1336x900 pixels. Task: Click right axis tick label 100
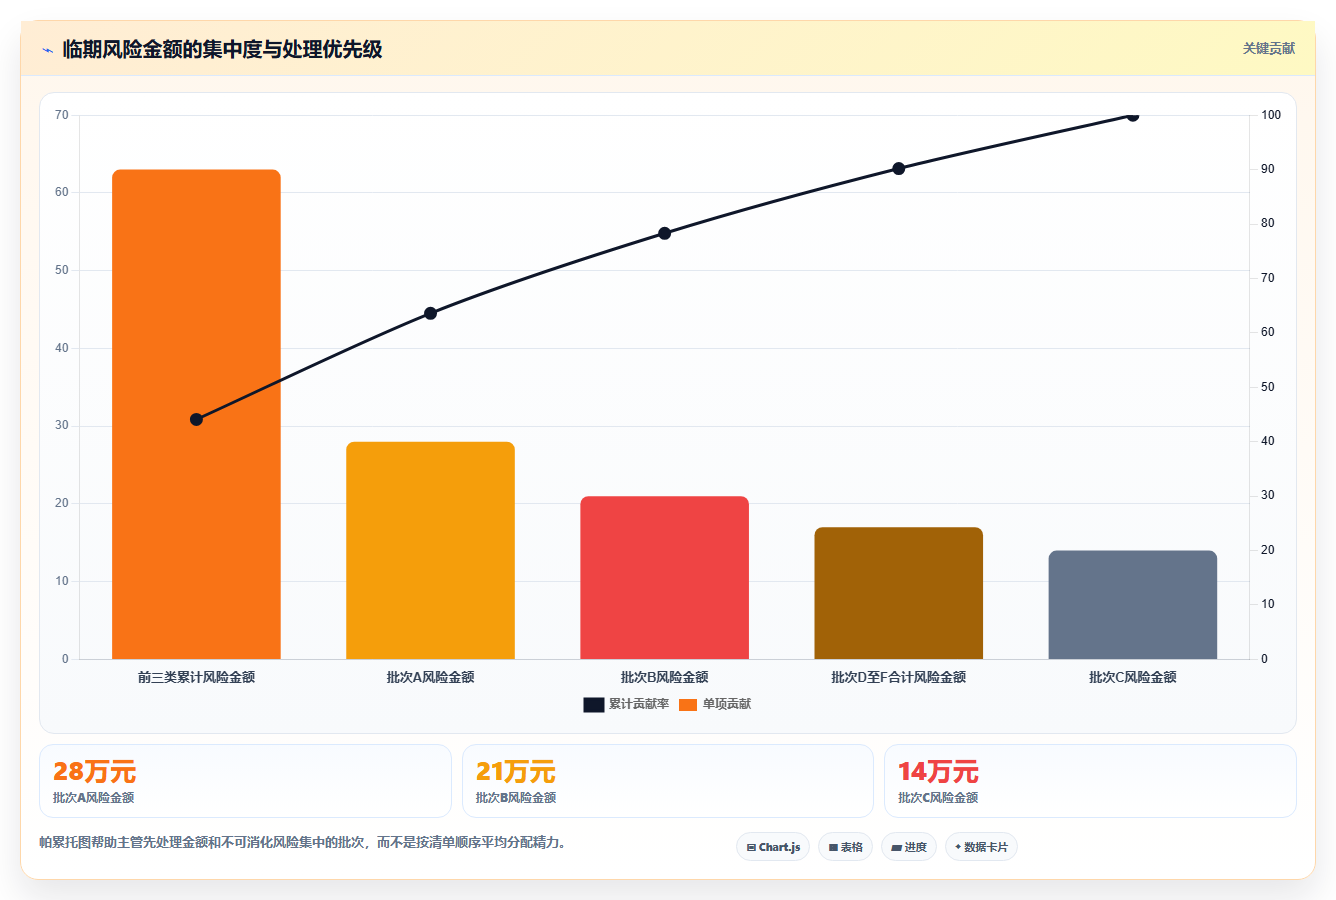point(1271,115)
